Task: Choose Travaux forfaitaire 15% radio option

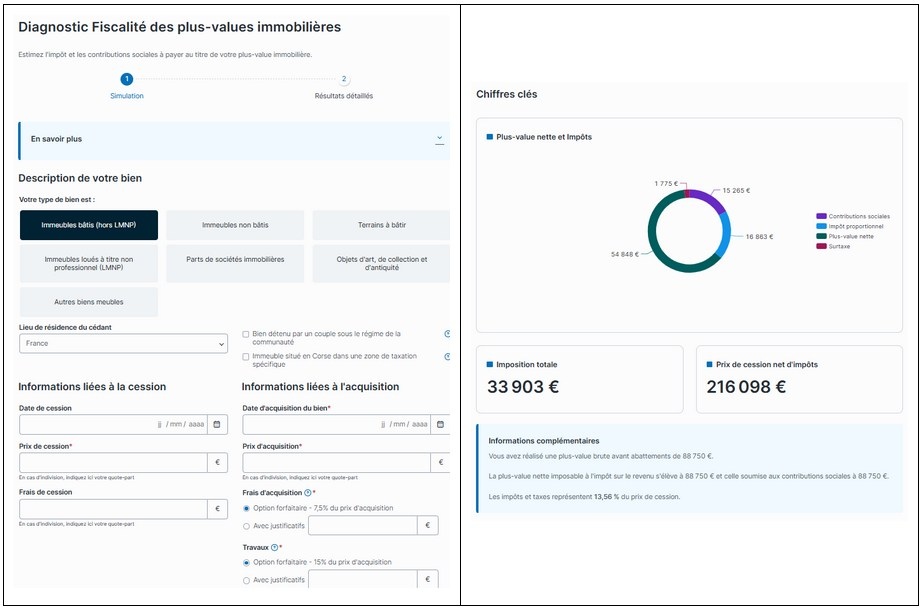Action: coord(247,562)
